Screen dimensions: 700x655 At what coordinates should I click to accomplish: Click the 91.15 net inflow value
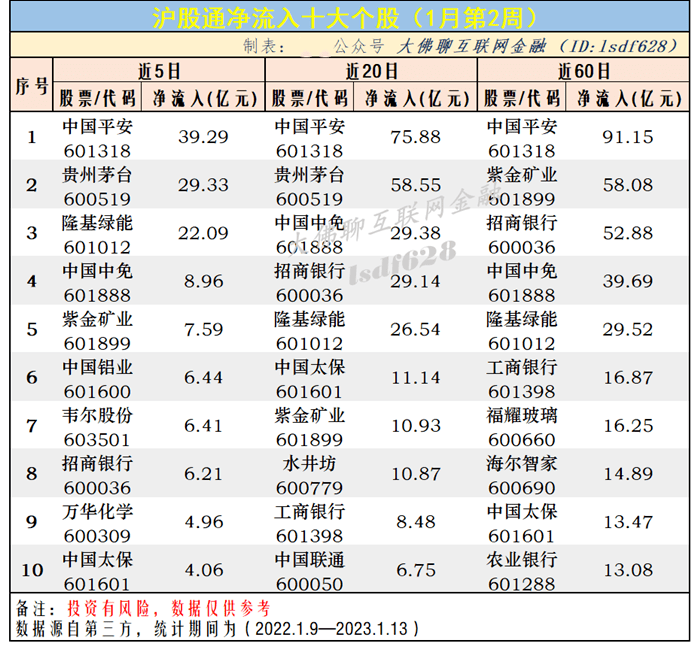pyautogui.click(x=628, y=136)
